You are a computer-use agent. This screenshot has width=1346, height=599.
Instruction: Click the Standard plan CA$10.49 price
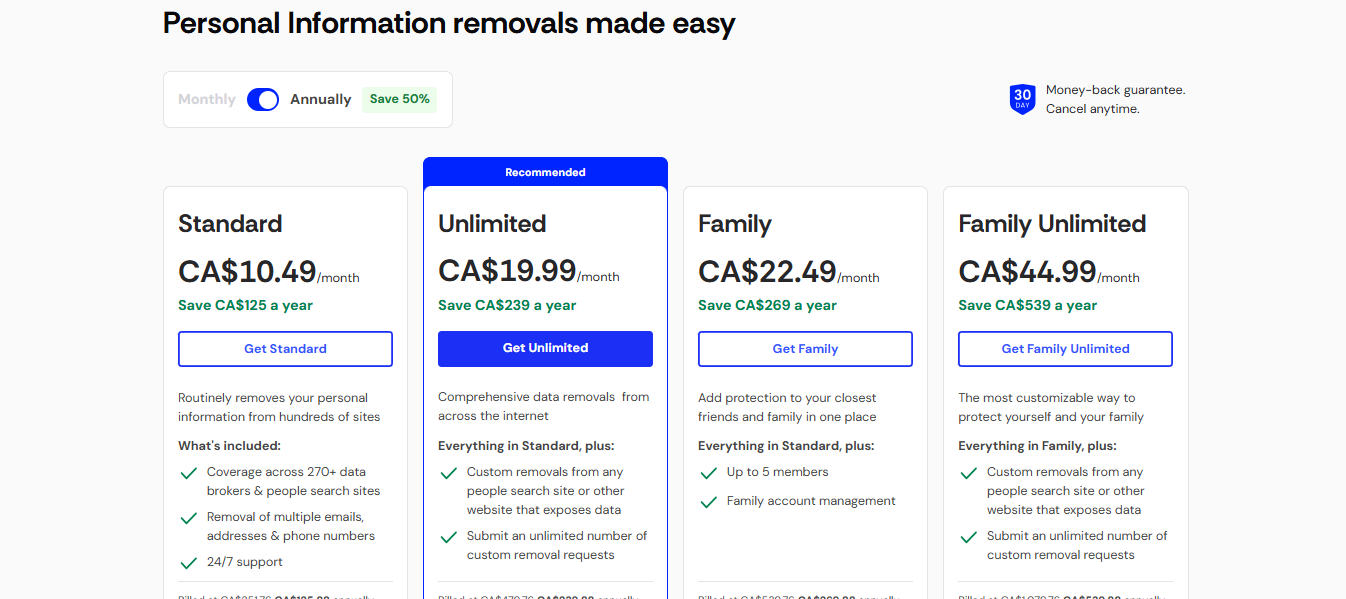[x=247, y=271]
